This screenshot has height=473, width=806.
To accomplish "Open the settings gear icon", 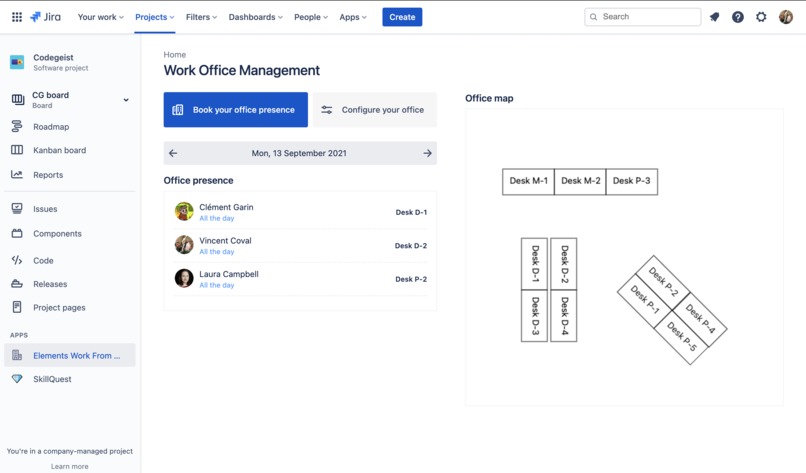I will click(x=761, y=17).
